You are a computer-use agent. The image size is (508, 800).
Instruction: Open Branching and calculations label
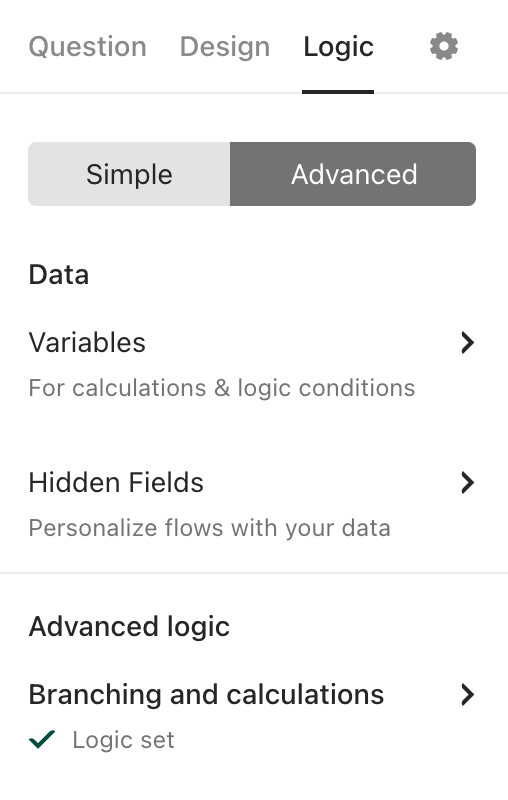click(x=206, y=694)
